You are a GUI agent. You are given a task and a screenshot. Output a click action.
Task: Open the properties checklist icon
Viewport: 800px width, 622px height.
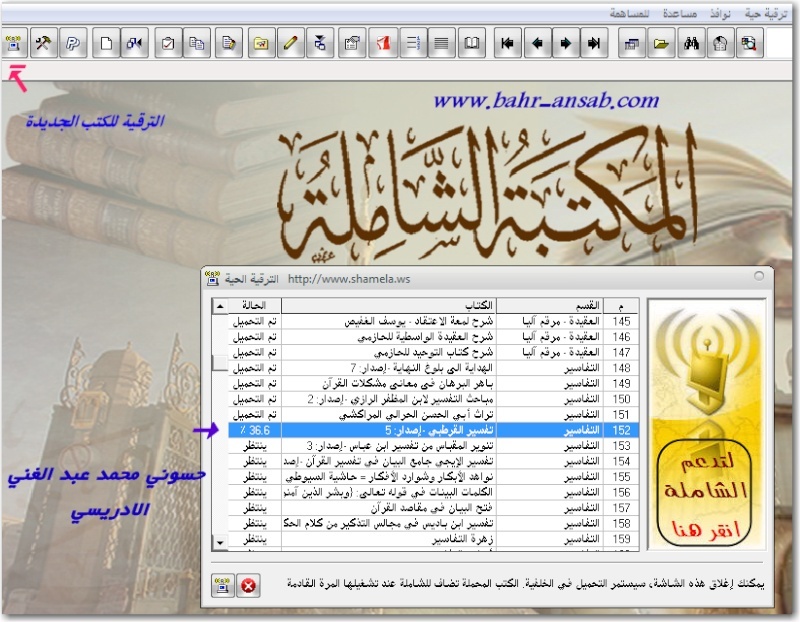coord(352,43)
